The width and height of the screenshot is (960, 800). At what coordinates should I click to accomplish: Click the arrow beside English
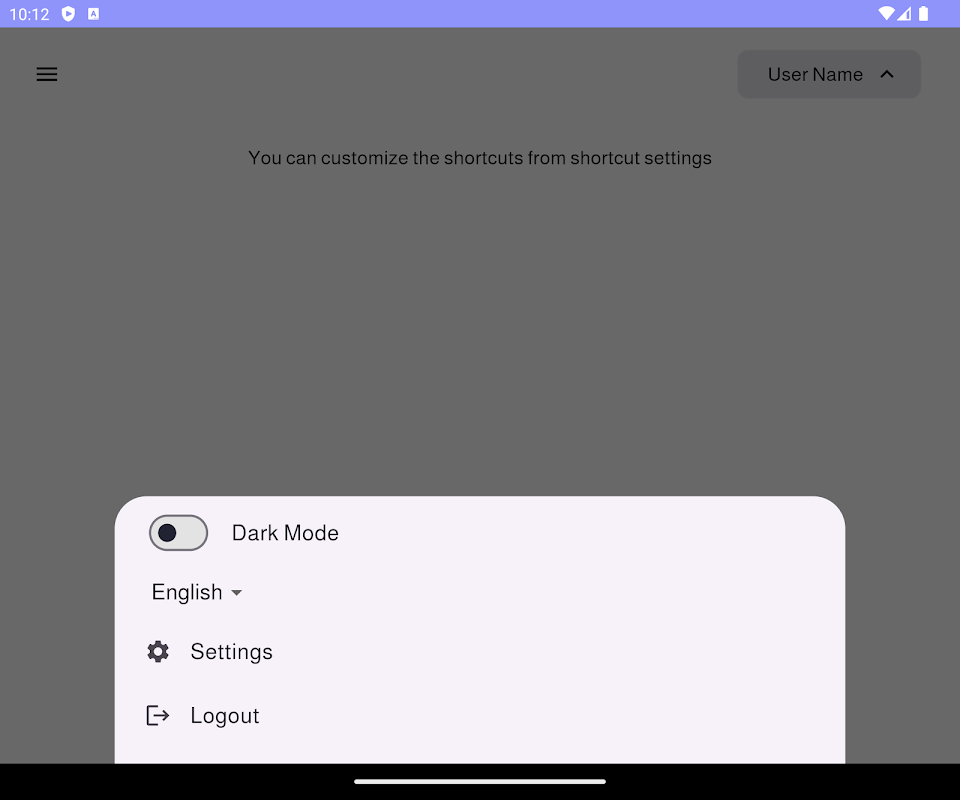236,593
